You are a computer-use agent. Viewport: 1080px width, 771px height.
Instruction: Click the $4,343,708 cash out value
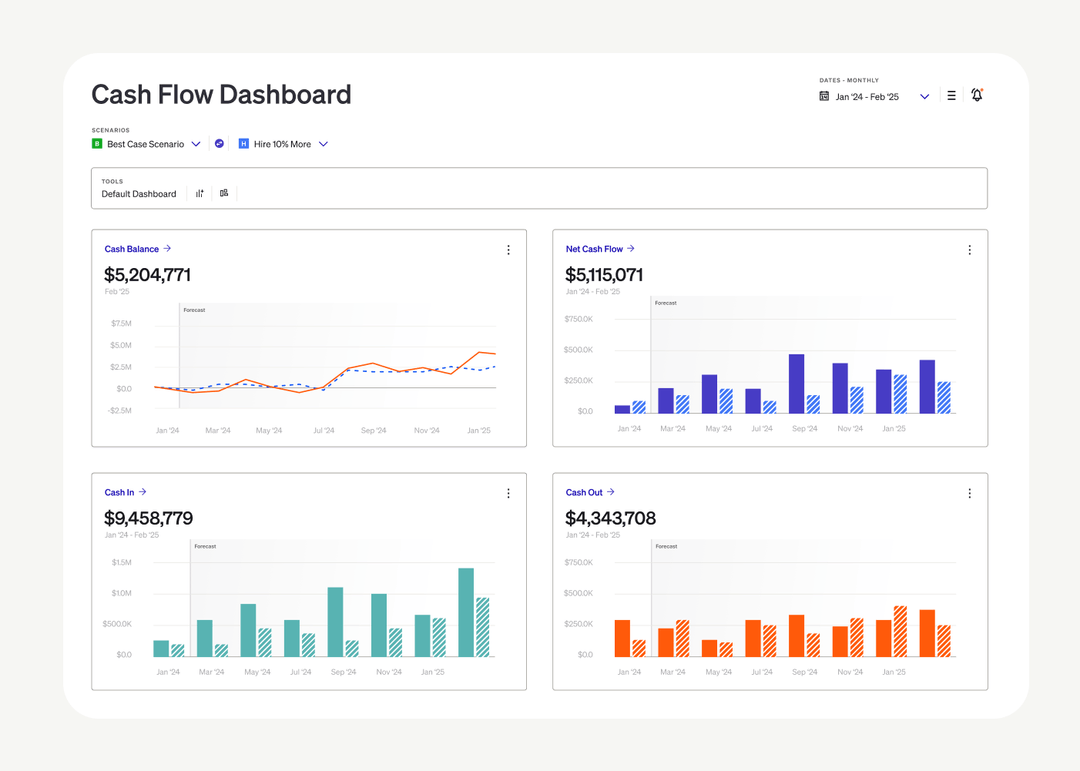(x=610, y=518)
